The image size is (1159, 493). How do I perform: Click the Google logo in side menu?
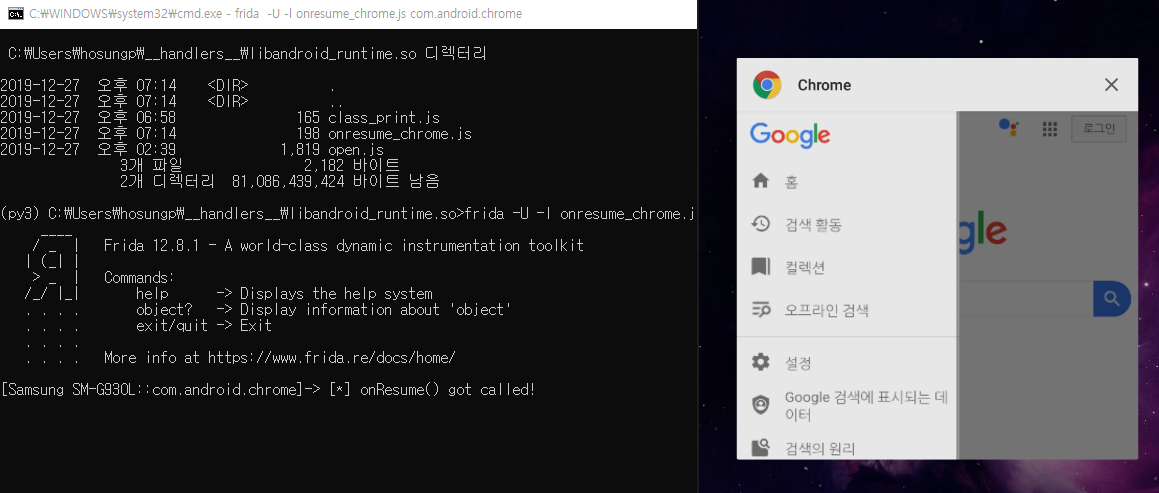(x=789, y=135)
